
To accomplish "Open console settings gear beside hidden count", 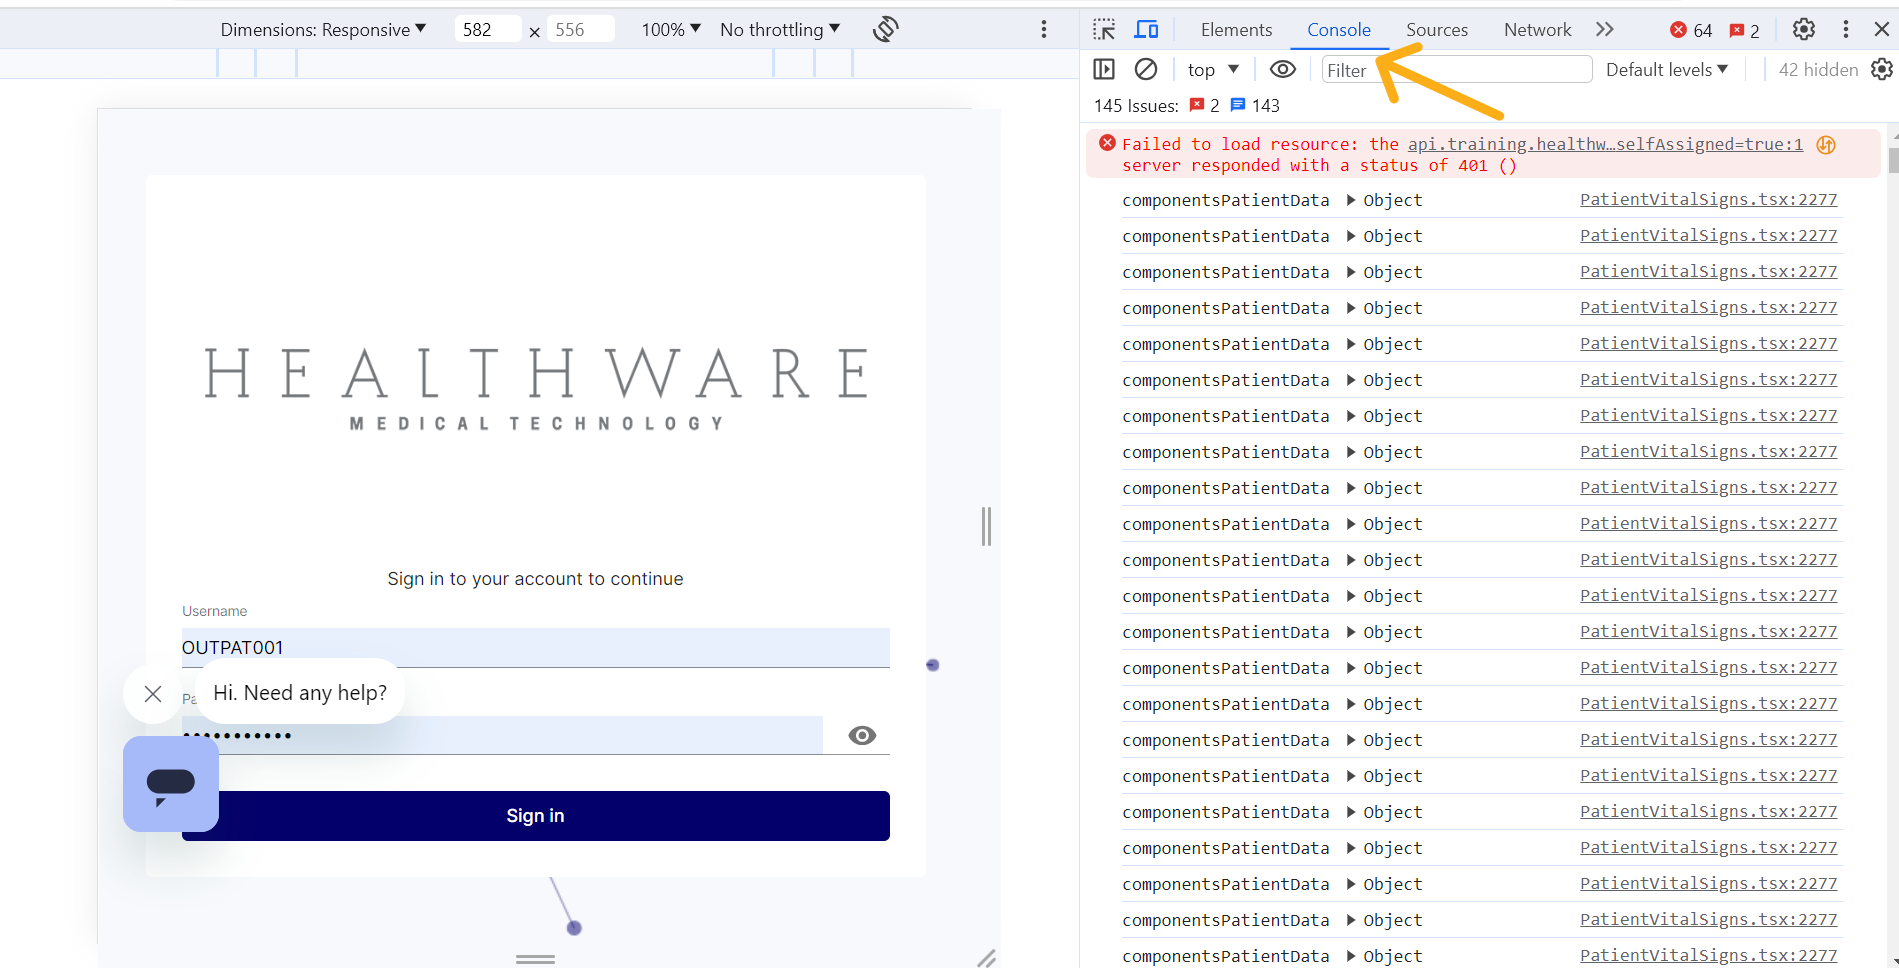I will point(1882,69).
